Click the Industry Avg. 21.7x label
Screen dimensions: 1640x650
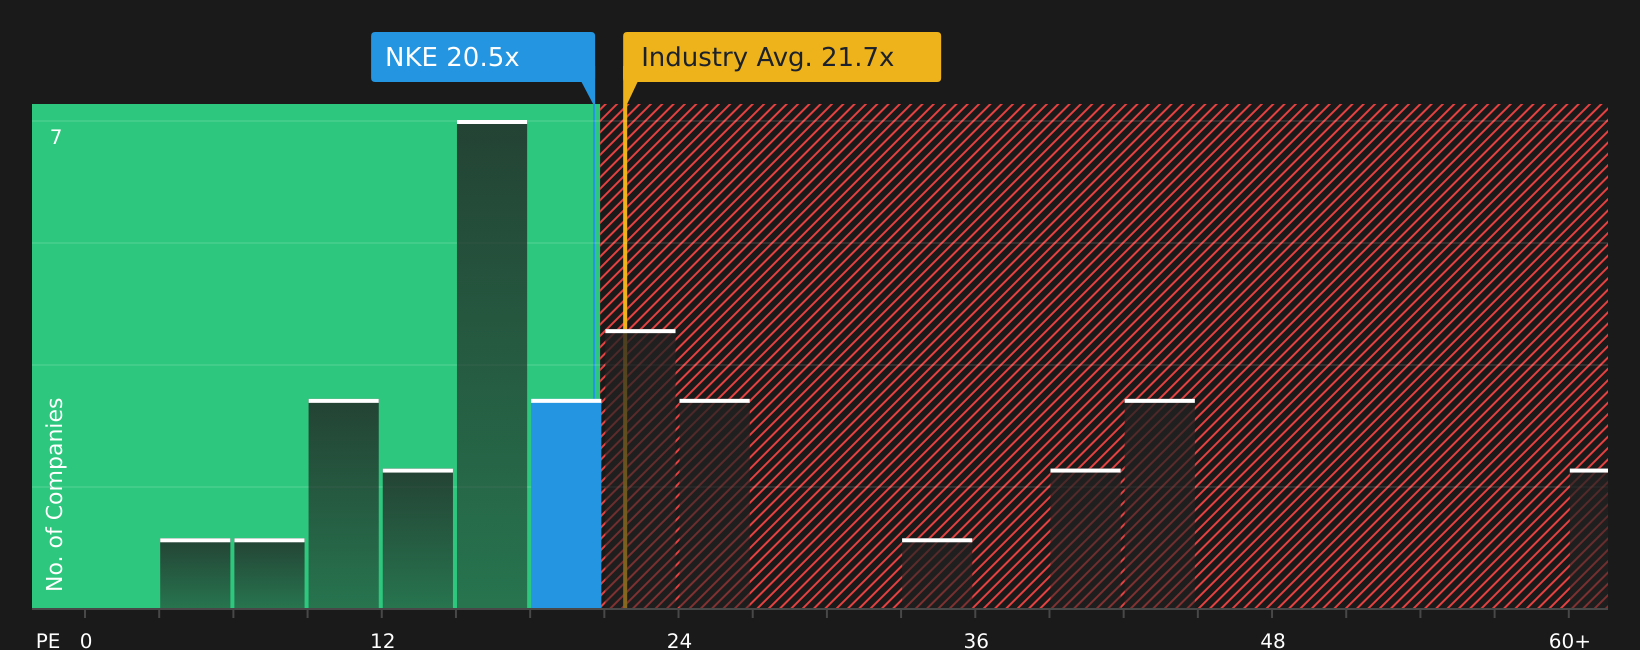[x=782, y=57]
